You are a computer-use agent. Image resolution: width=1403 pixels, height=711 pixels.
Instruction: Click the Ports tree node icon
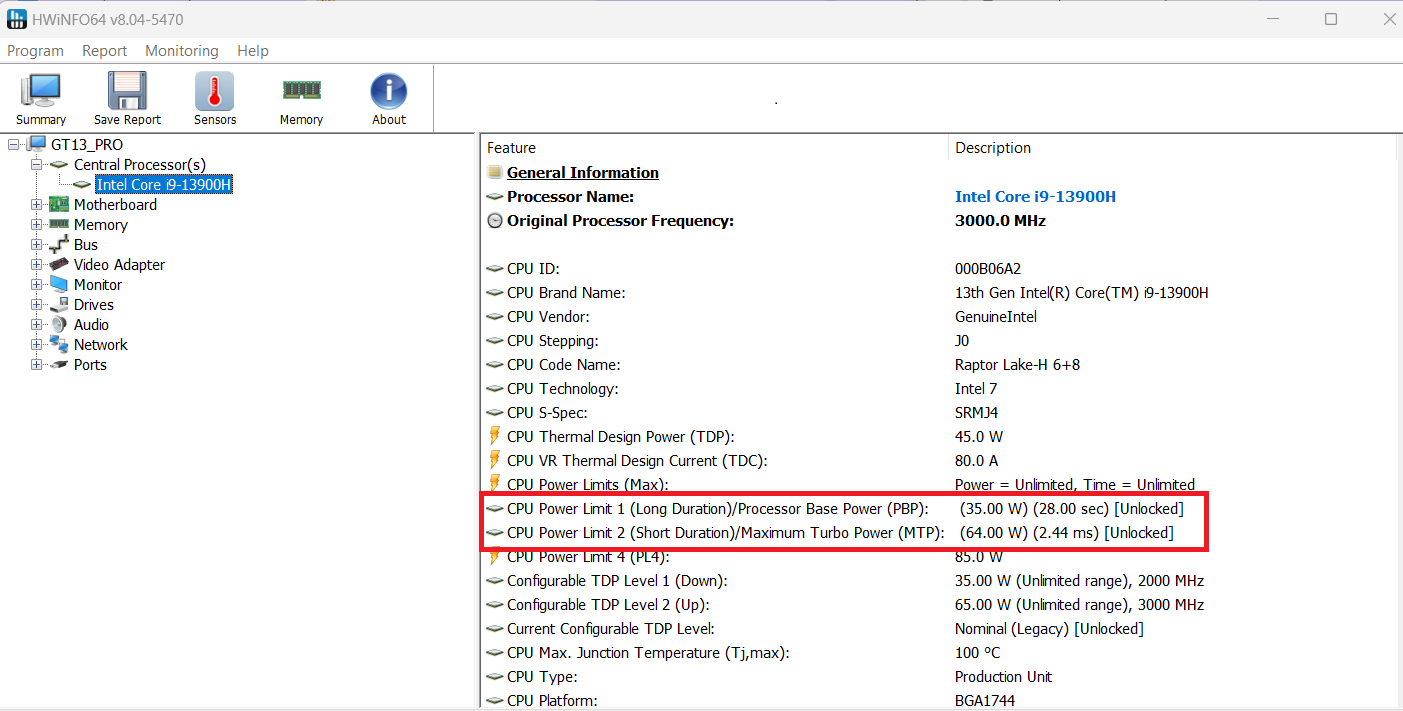[x=59, y=364]
